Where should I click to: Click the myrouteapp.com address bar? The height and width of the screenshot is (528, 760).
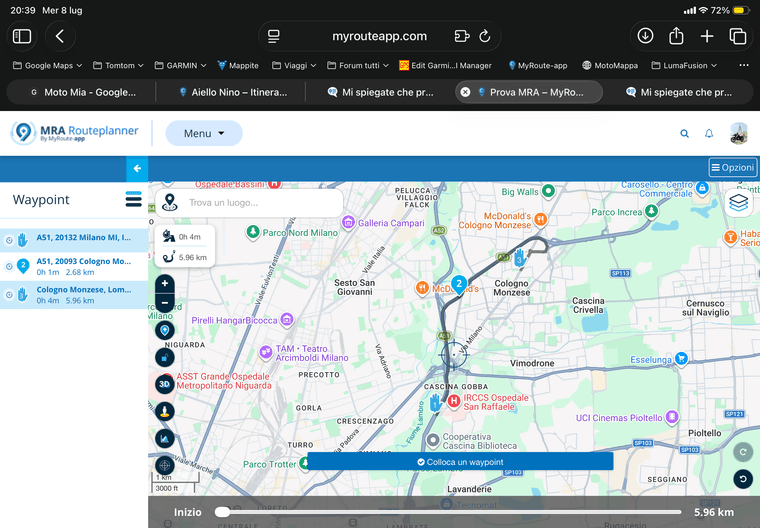(380, 36)
